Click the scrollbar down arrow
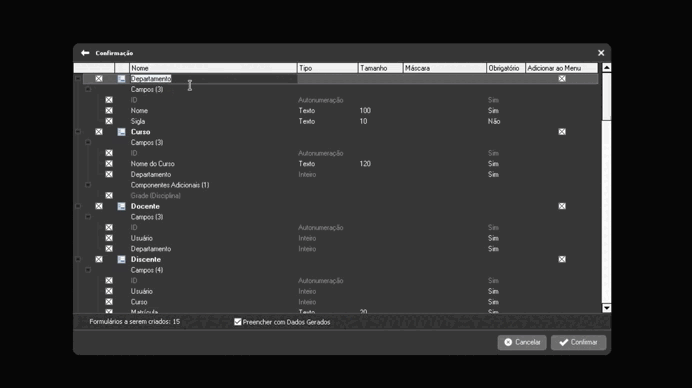The image size is (692, 388). pyautogui.click(x=607, y=308)
